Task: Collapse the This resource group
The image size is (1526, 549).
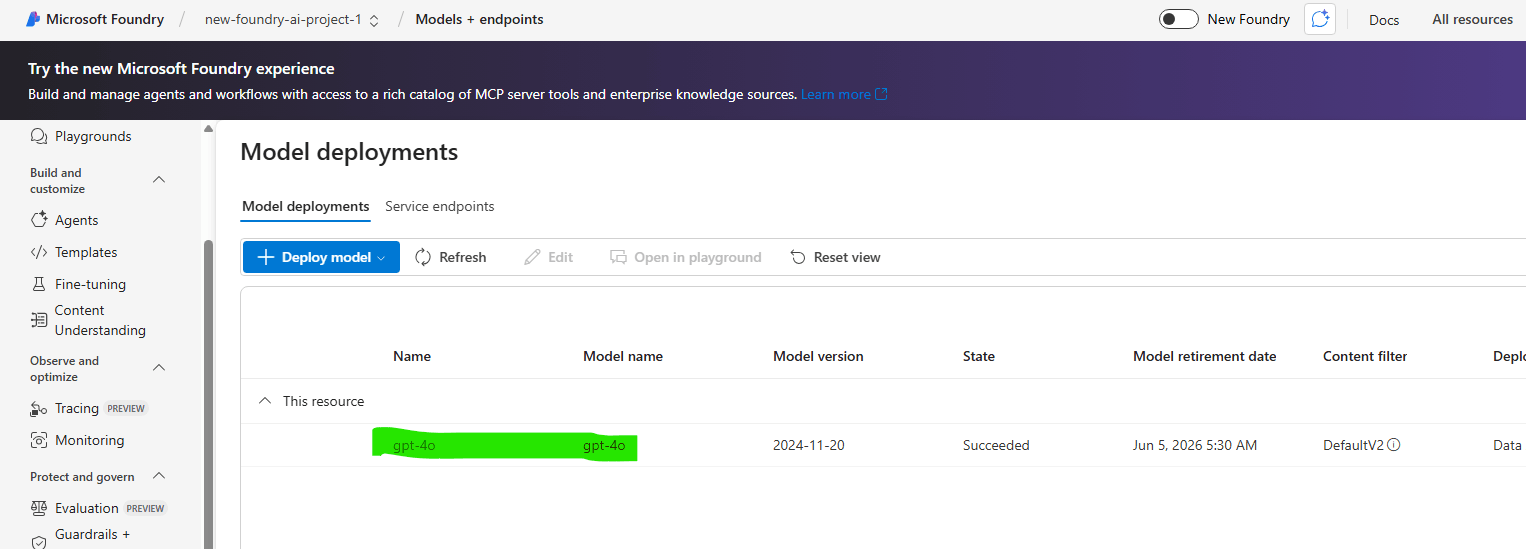Action: [x=265, y=401]
